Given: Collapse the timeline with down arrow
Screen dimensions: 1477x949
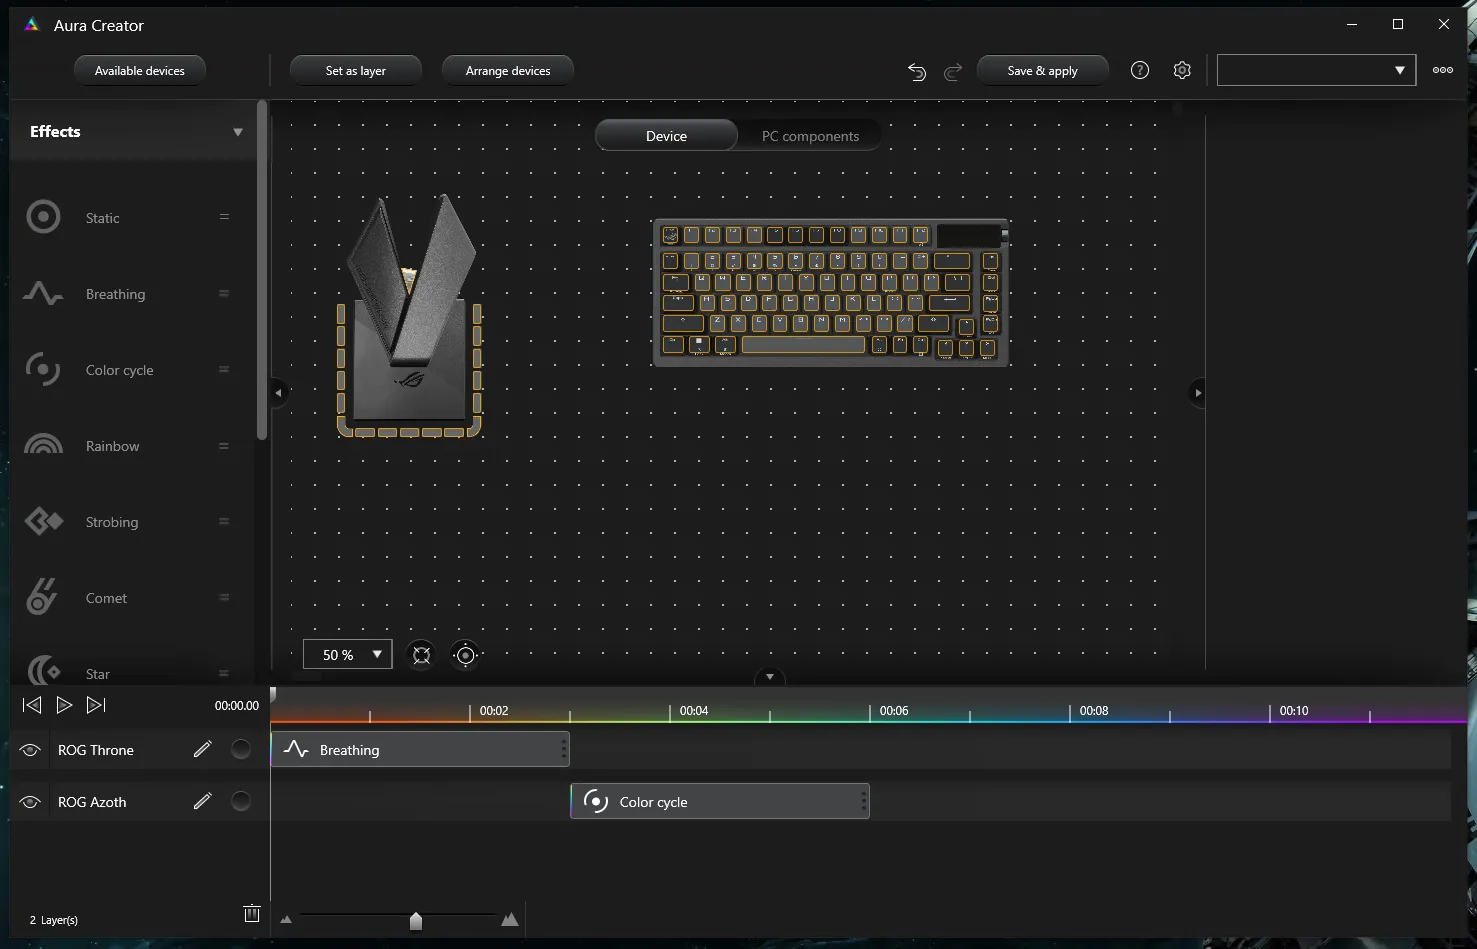Looking at the screenshot, I should pyautogui.click(x=770, y=677).
